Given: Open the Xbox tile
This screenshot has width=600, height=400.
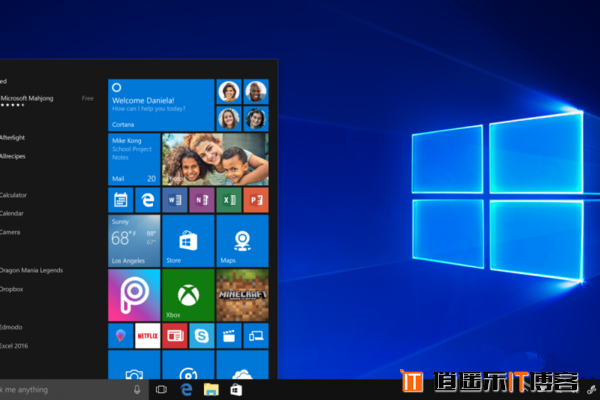Looking at the screenshot, I should point(188,295).
